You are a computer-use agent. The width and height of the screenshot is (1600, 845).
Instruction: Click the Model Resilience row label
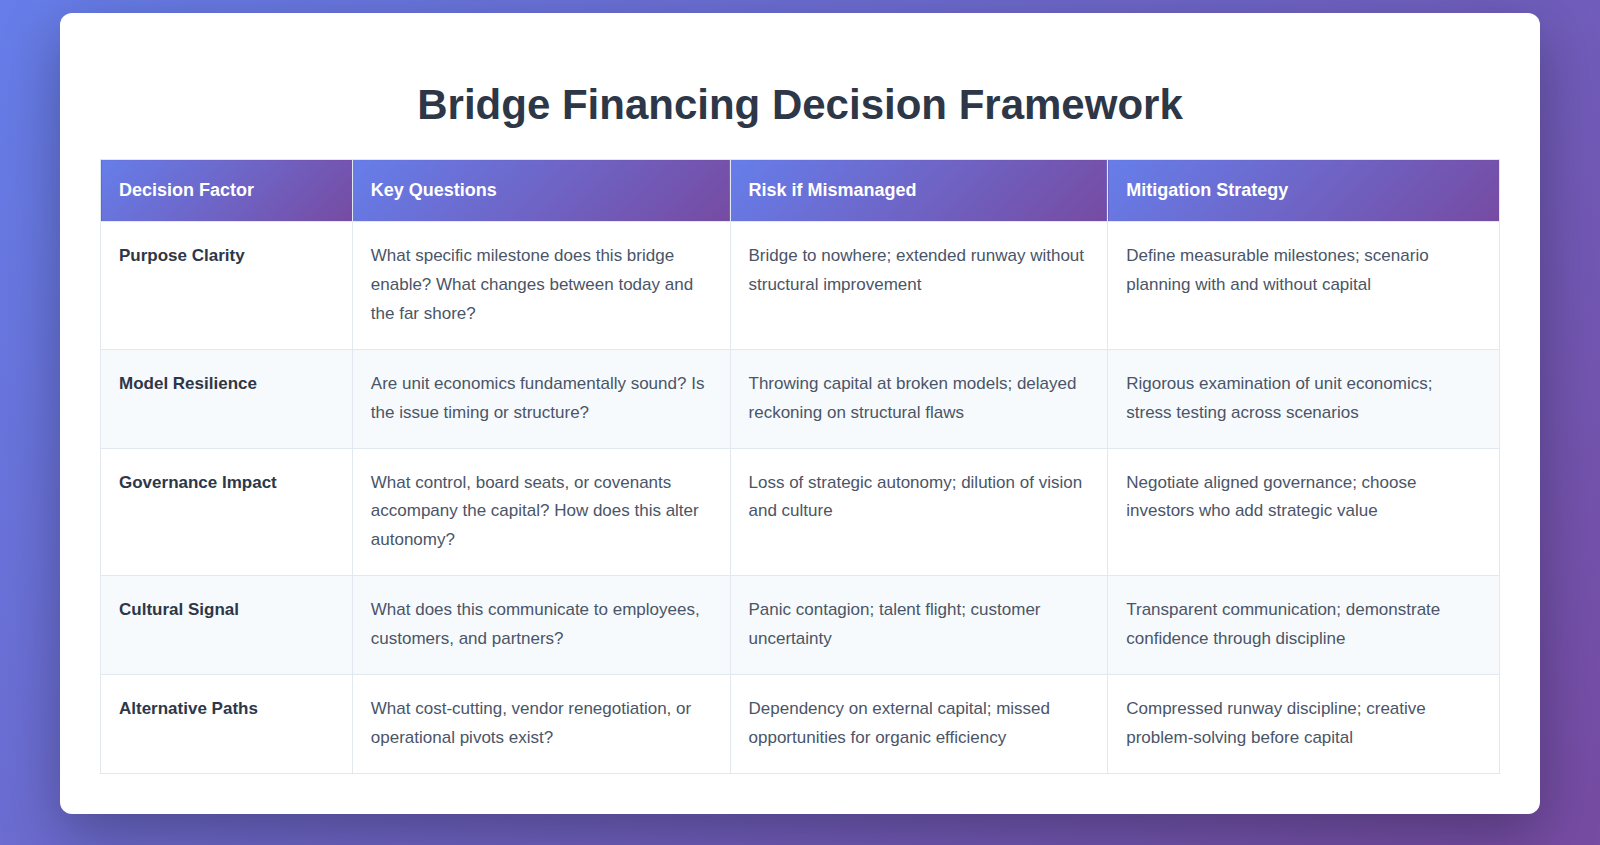click(188, 383)
